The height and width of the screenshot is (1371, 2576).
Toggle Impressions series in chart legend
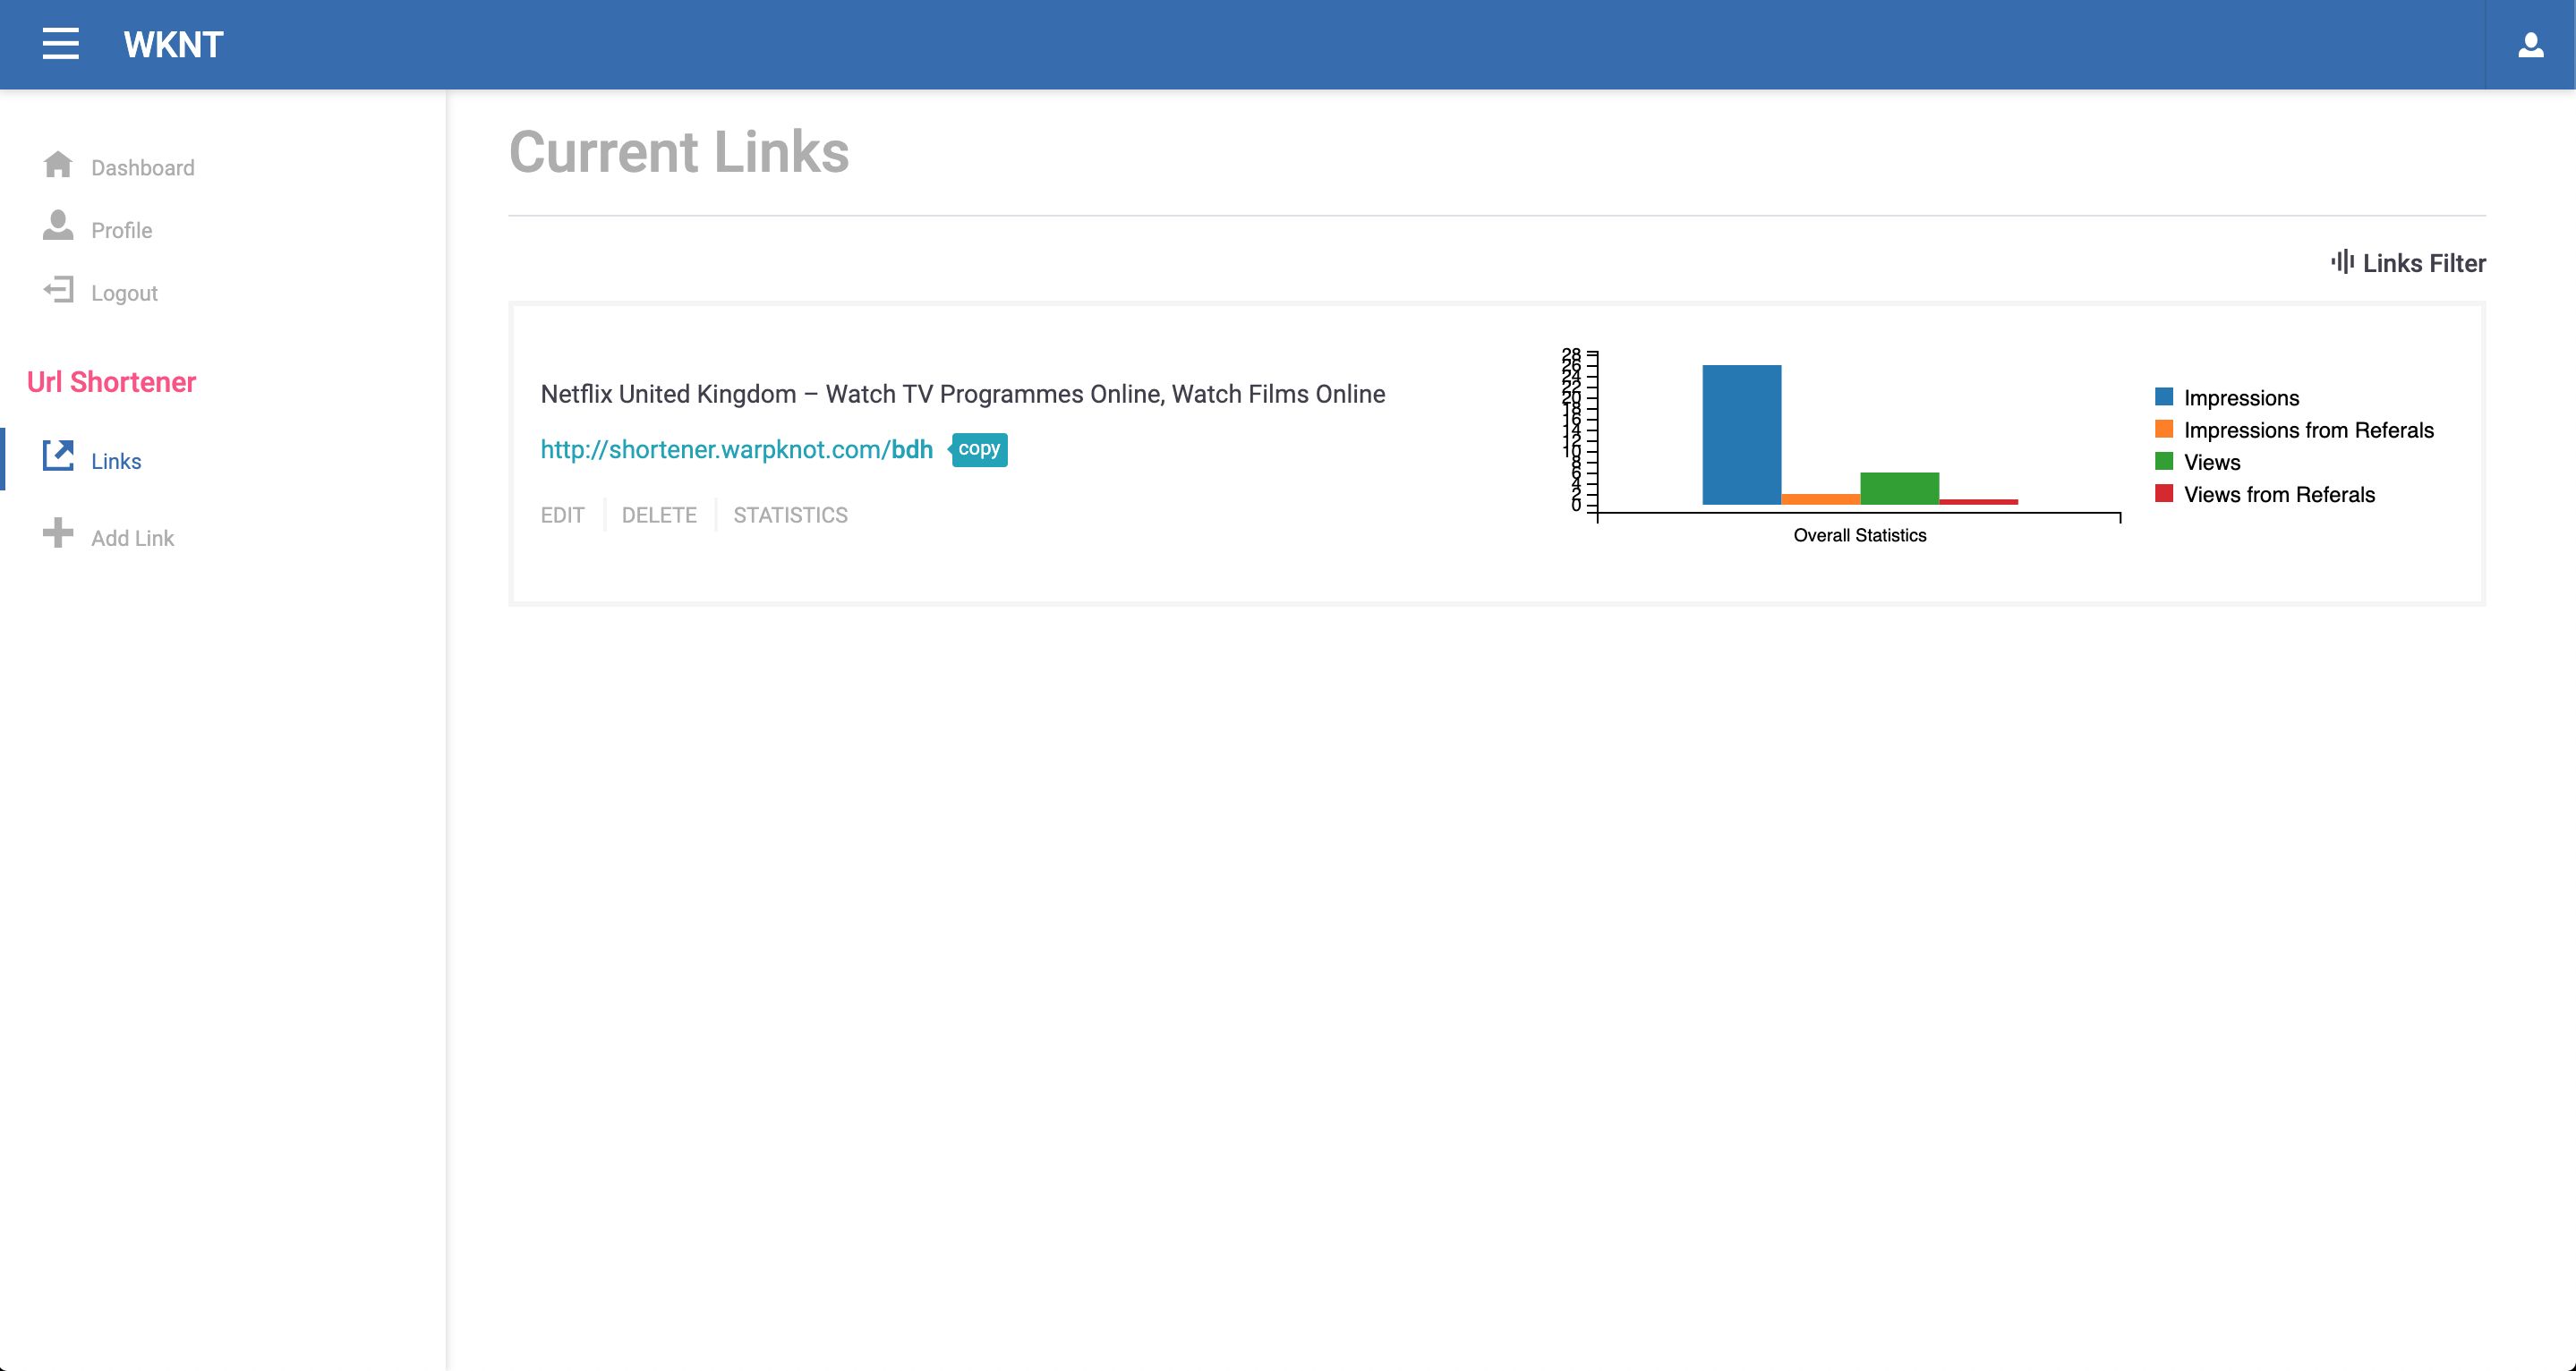tap(2240, 398)
